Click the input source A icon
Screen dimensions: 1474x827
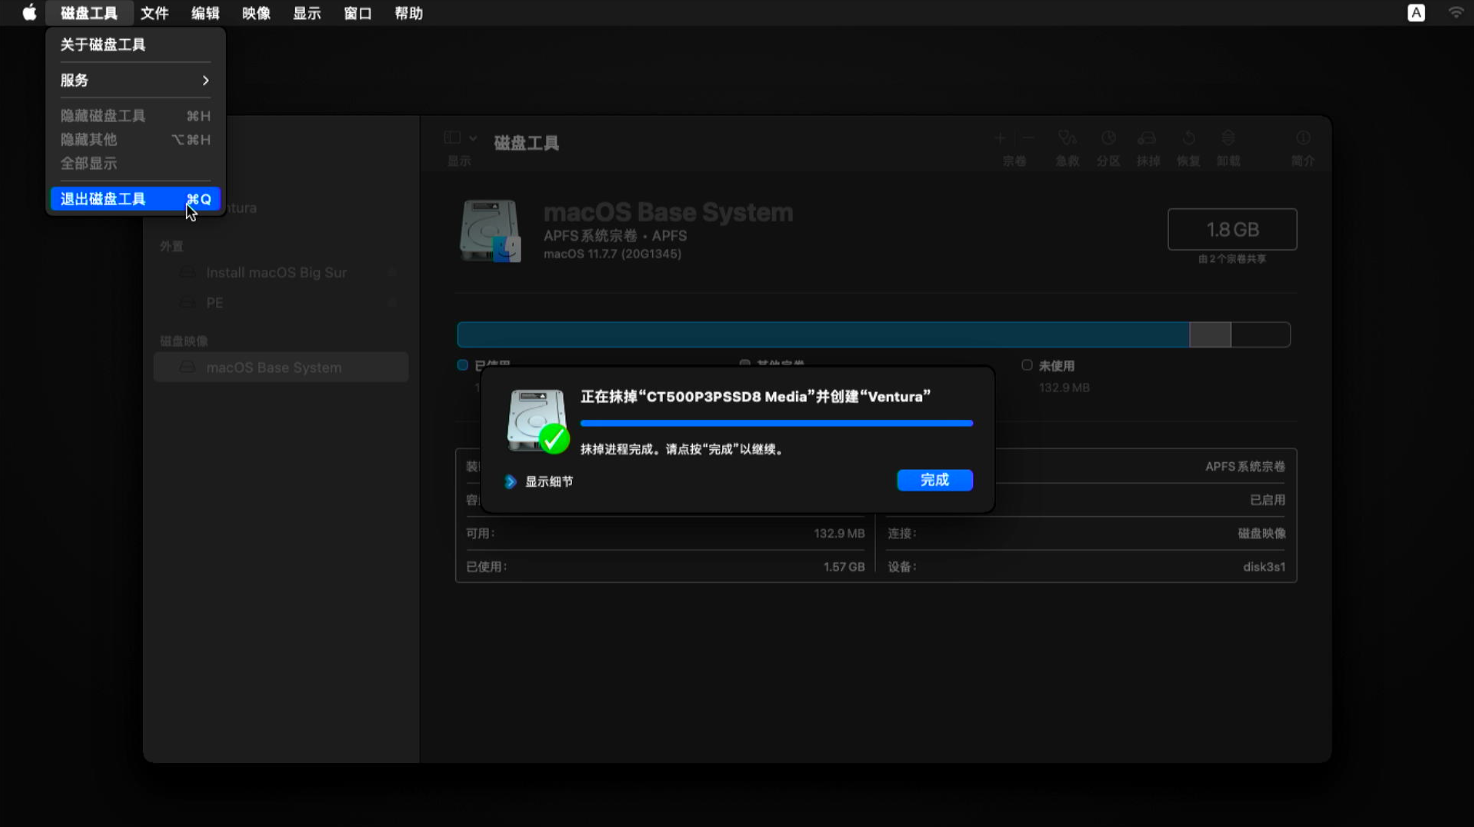click(x=1416, y=13)
